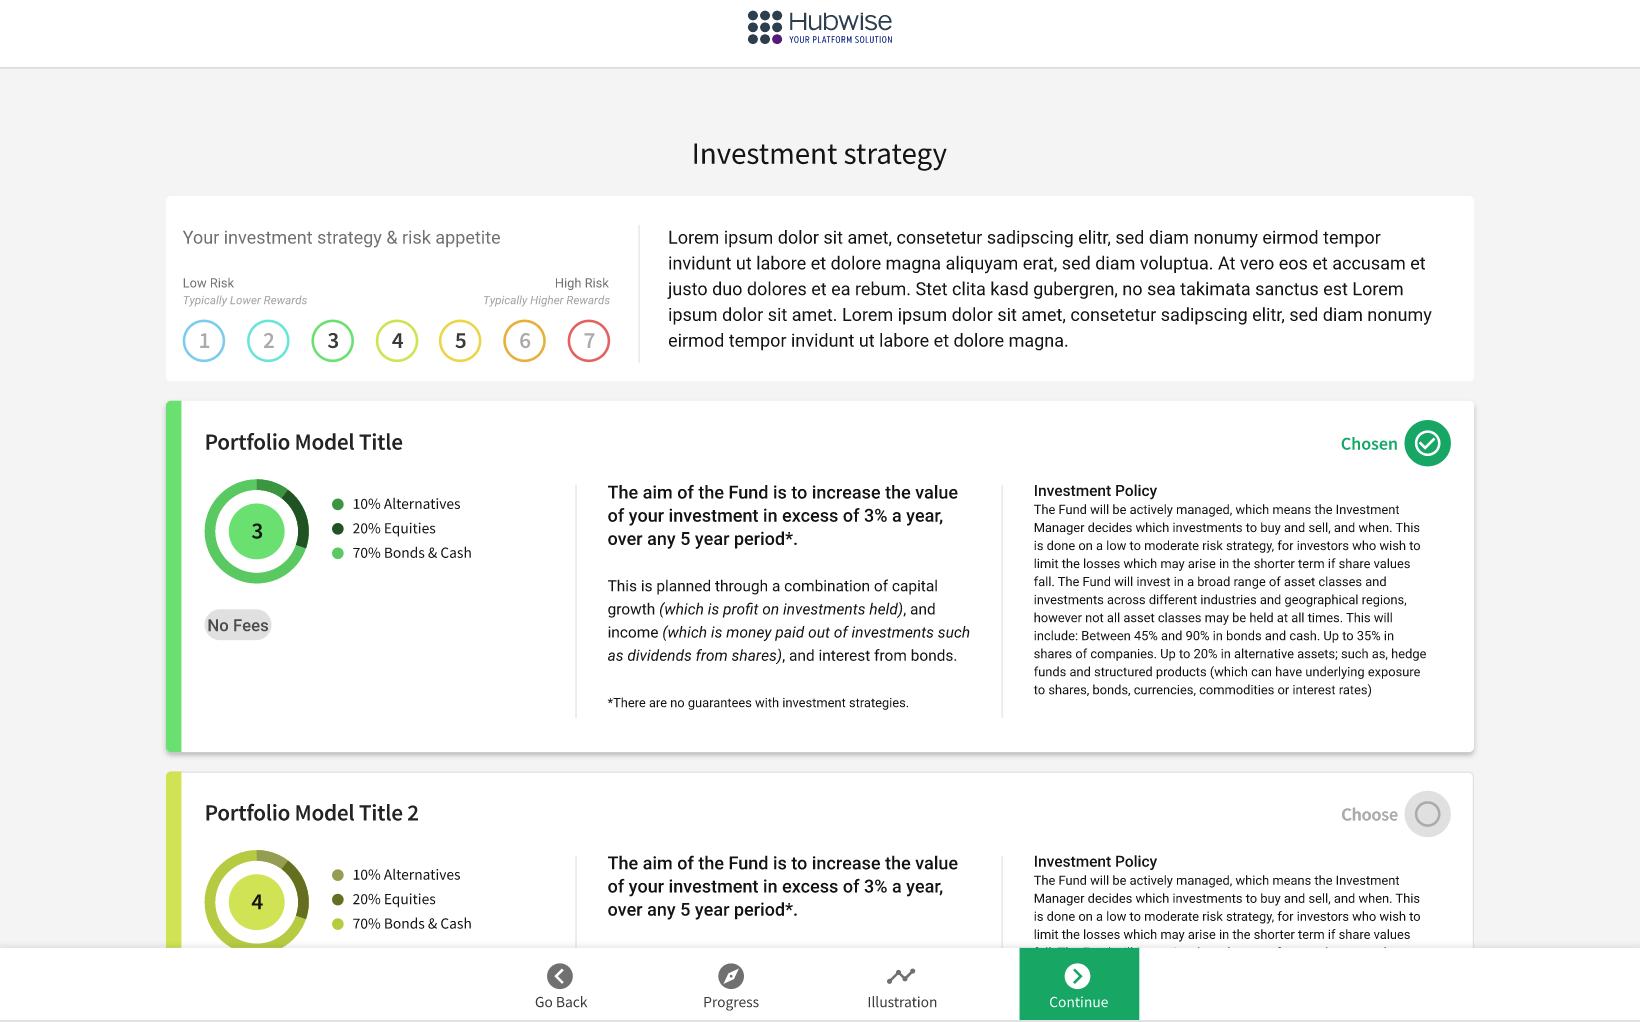This screenshot has height=1022, width=1640.
Task: Choose risk level 5 circle
Action: click(460, 341)
